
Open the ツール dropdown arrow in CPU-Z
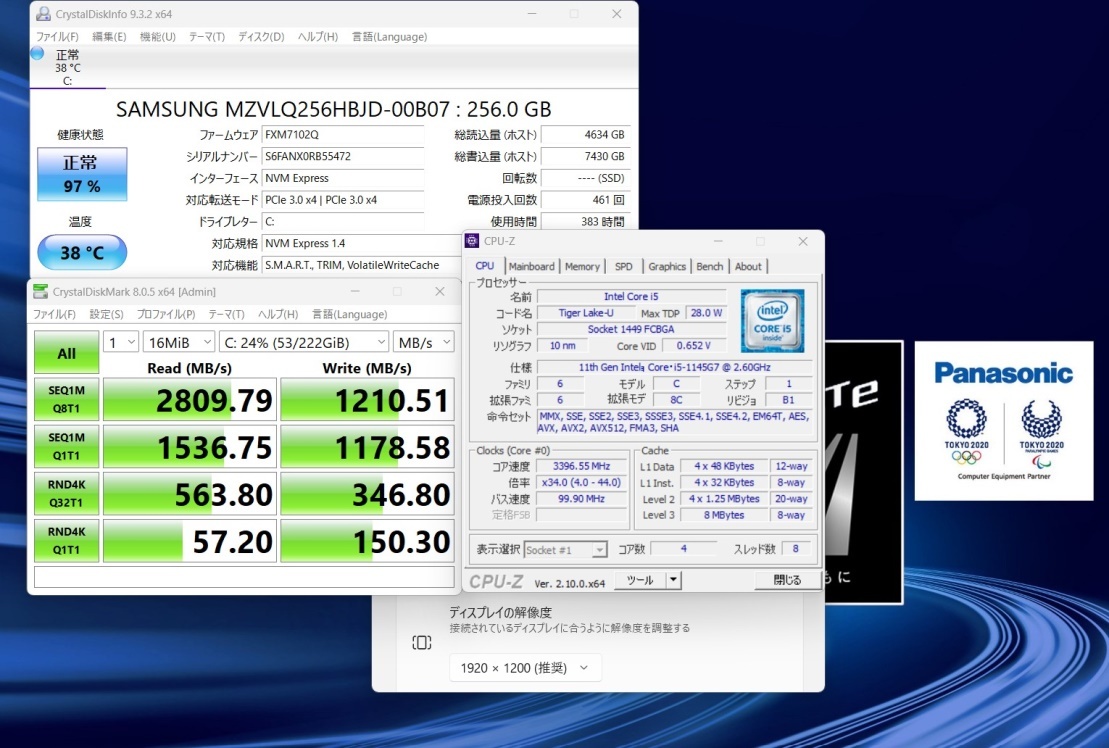pyautogui.click(x=674, y=580)
